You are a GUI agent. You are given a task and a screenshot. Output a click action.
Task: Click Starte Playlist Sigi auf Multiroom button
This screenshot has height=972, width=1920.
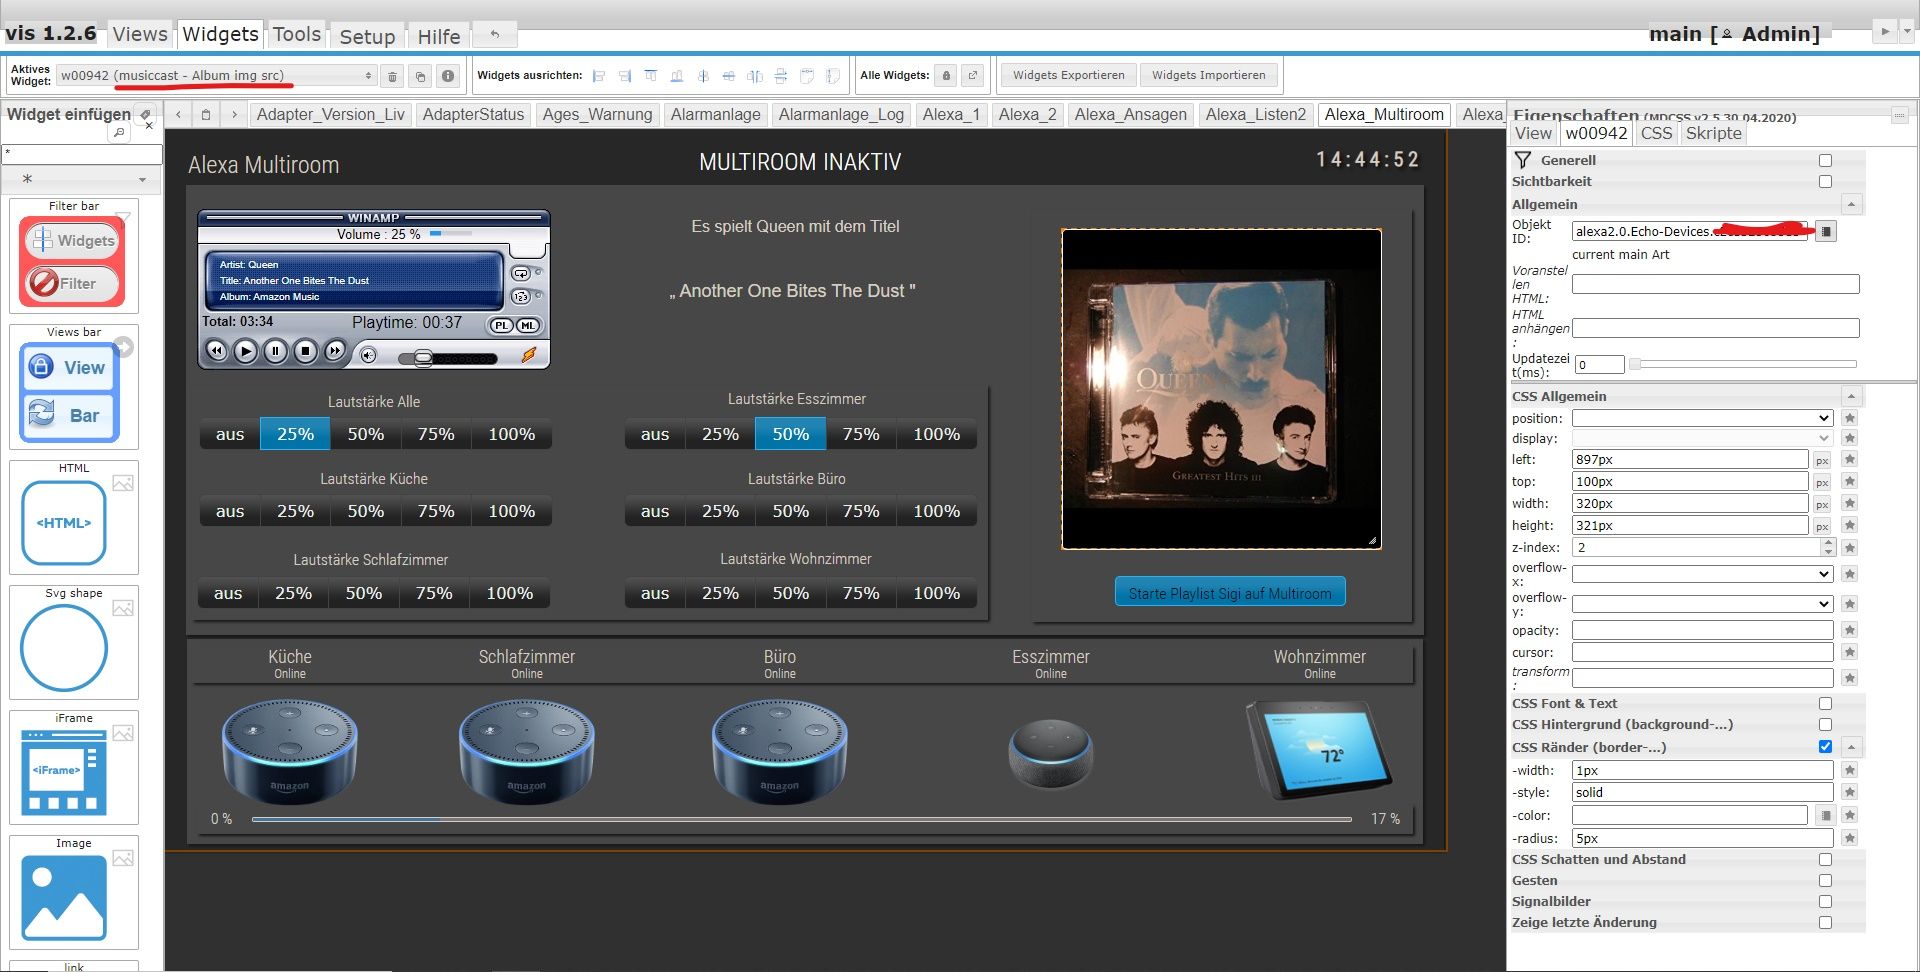coord(1230,592)
